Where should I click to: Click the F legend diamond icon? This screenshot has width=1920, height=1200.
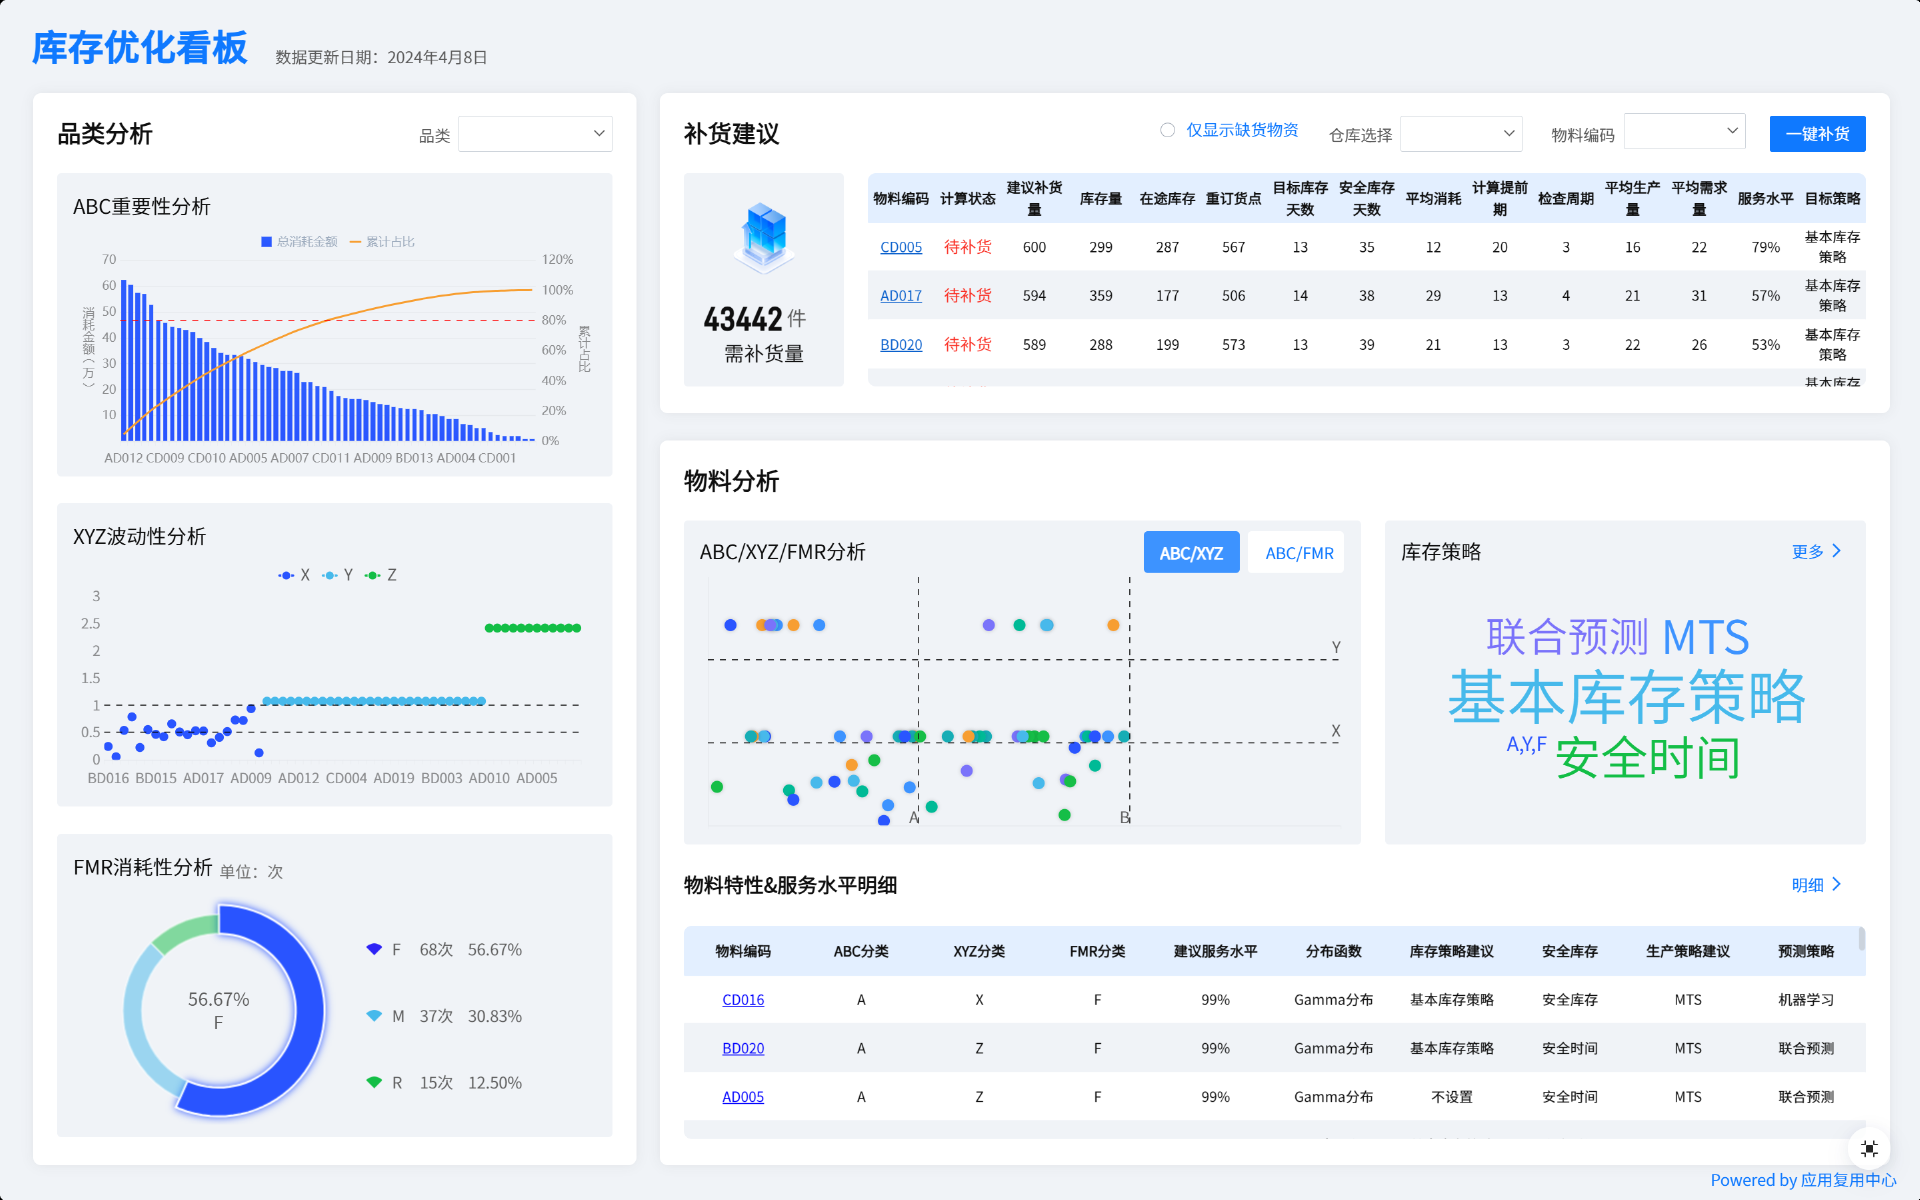(374, 949)
